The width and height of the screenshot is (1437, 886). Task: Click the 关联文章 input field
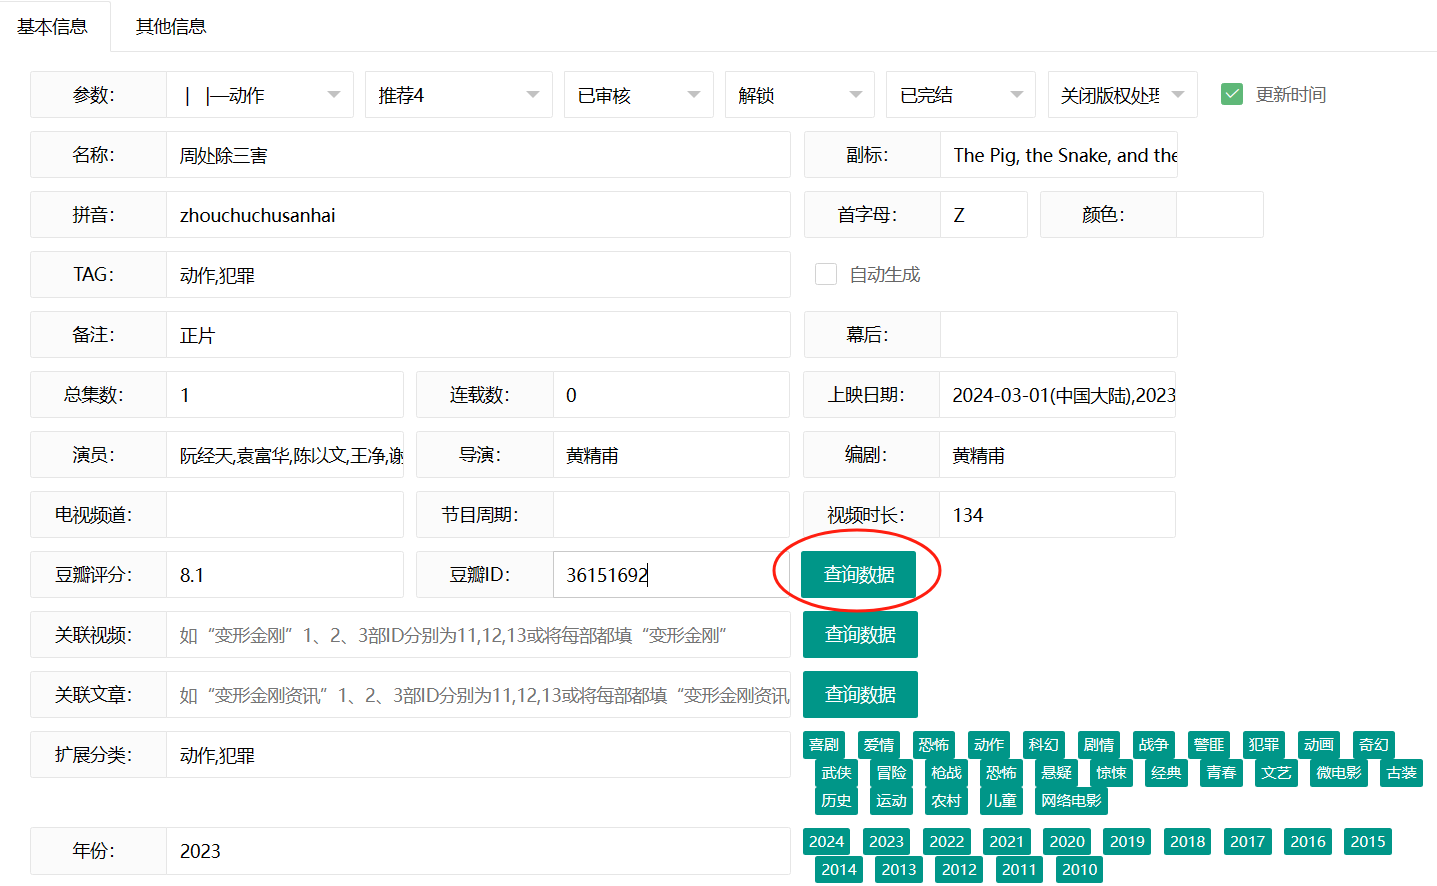[x=478, y=695]
